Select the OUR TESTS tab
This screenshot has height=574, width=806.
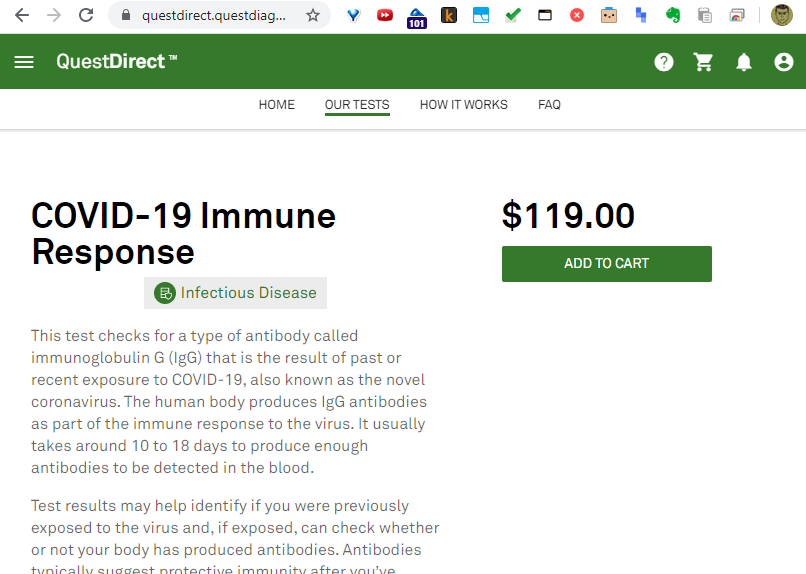357,104
